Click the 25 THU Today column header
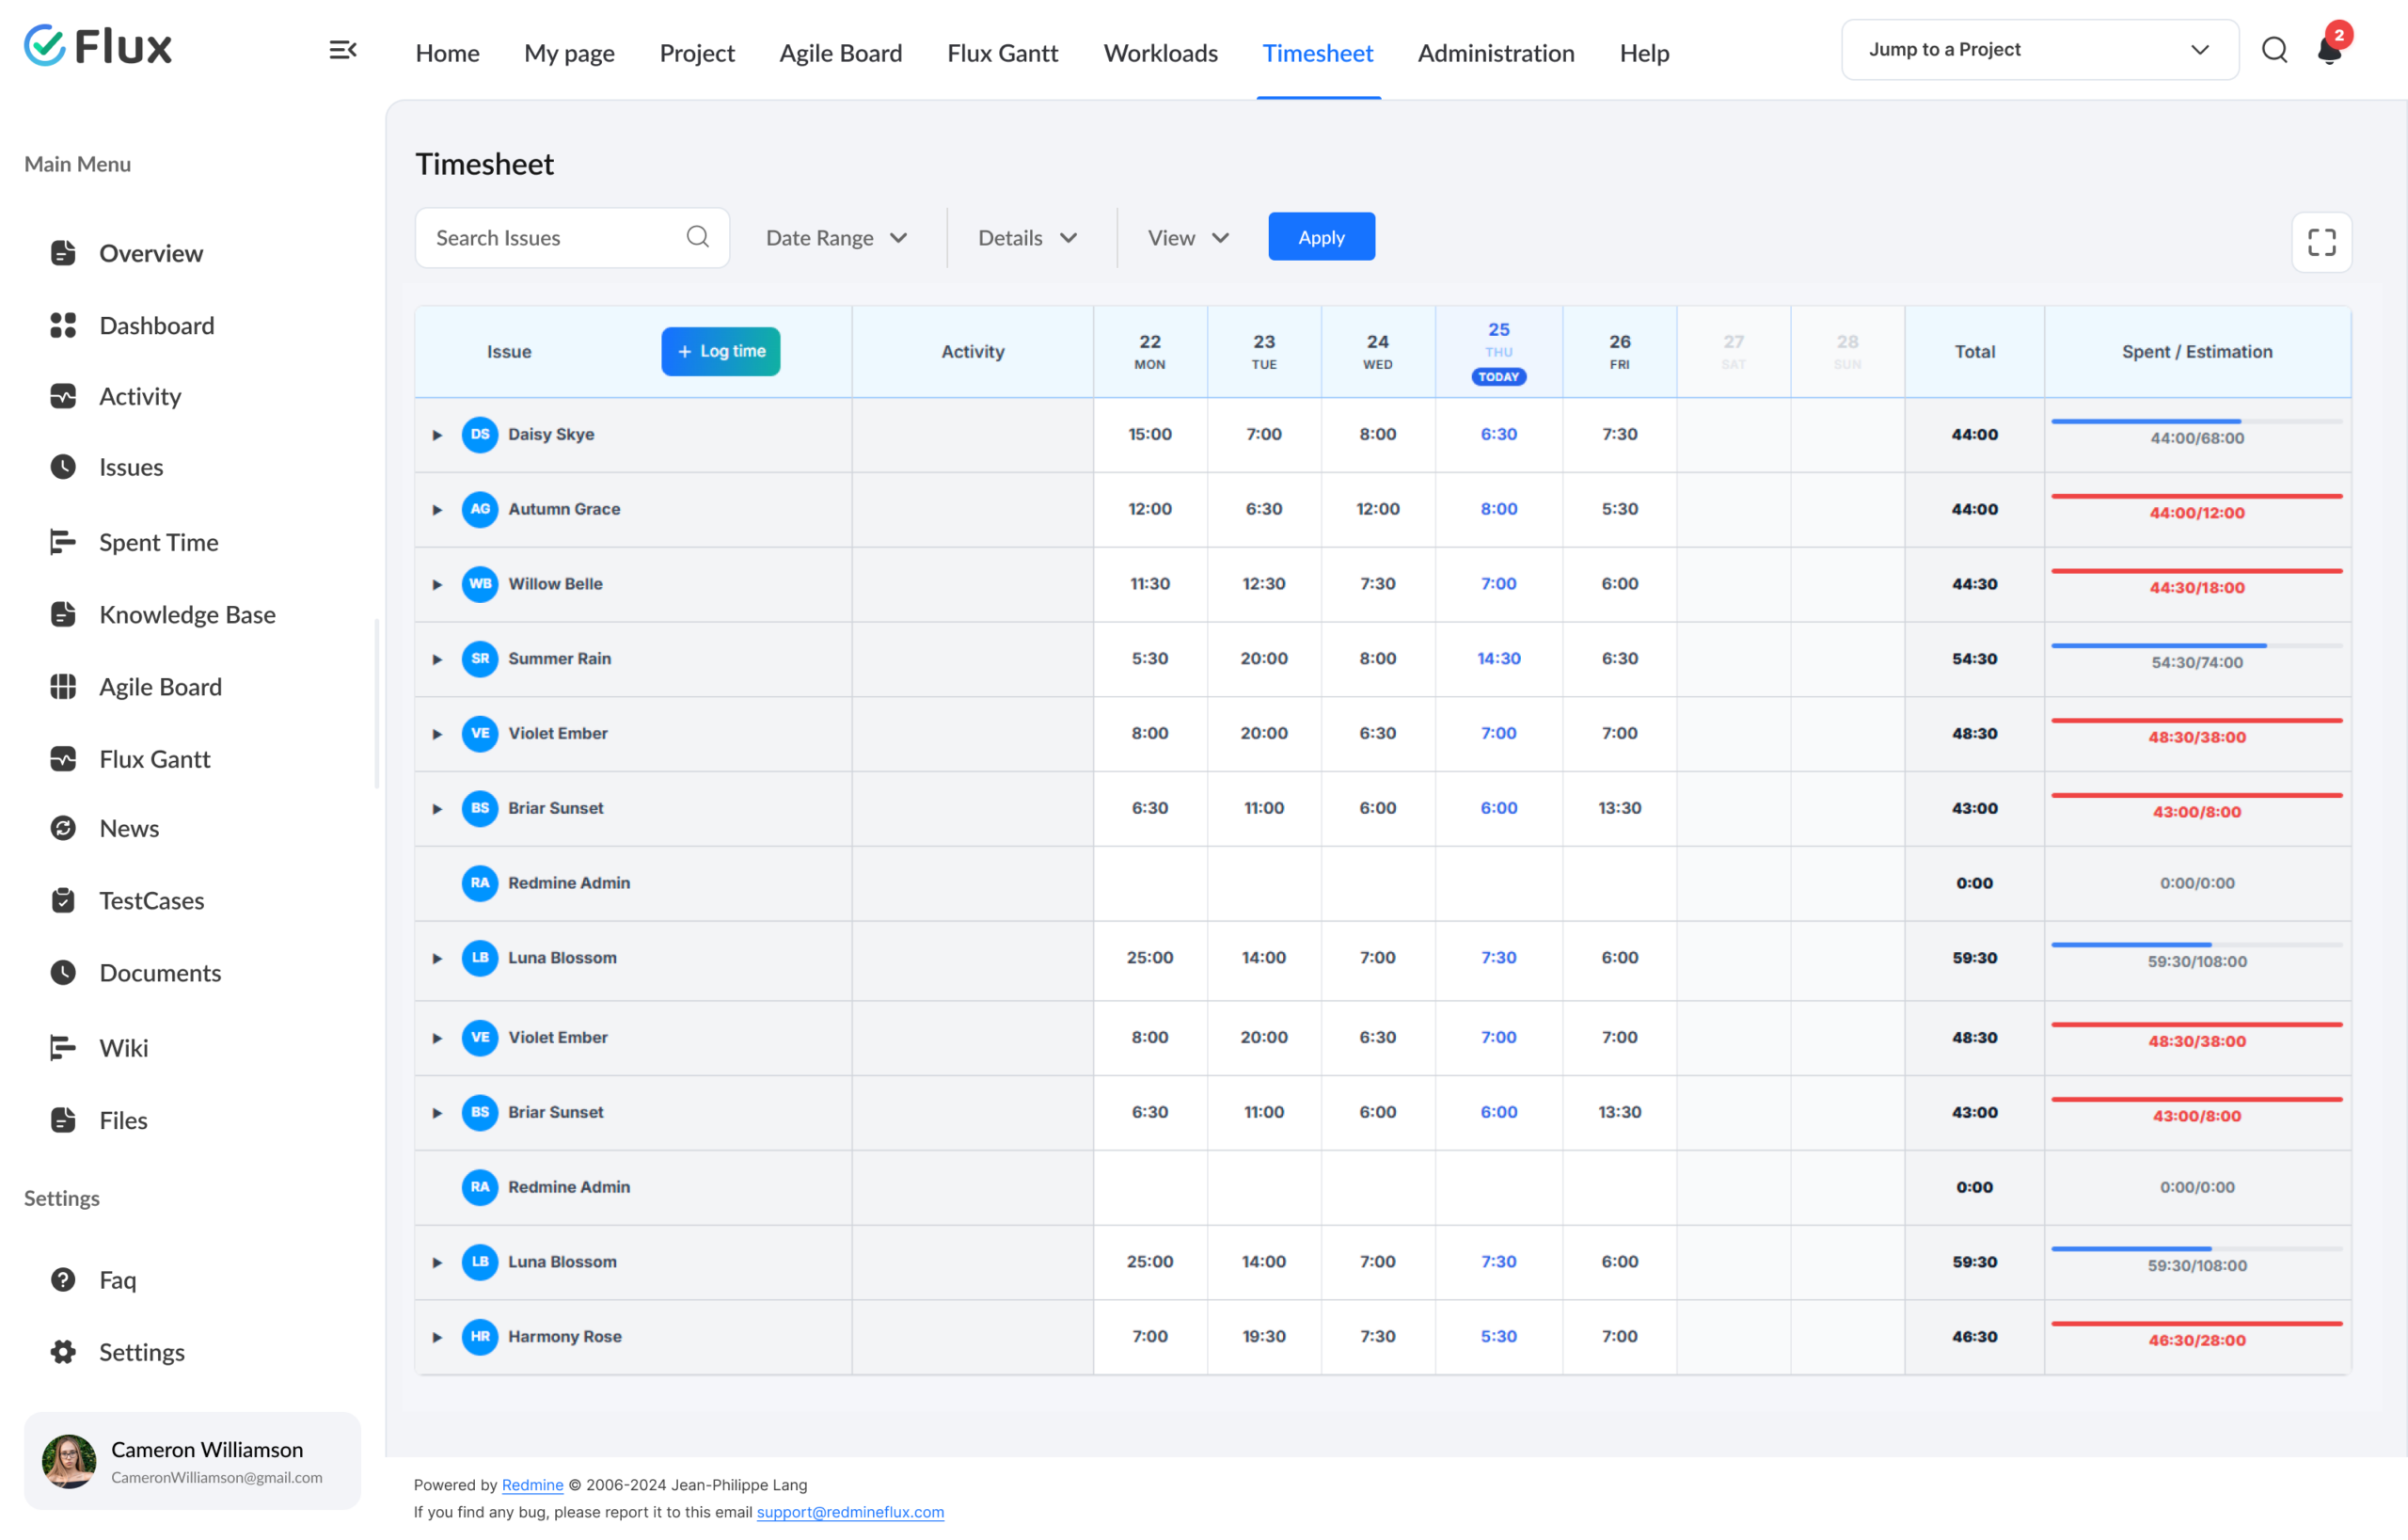Screen dimensions: 2408x1540 (1498, 352)
